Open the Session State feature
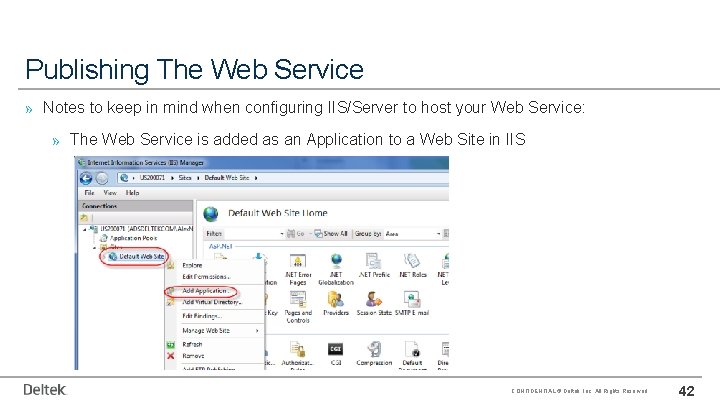Screen dimensions: 720x405 click(x=374, y=304)
